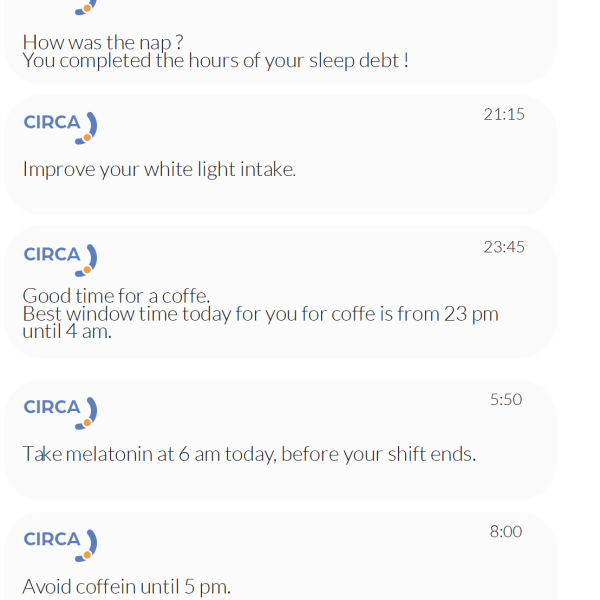Open the "Take melatonin at 6 am" message
The height and width of the screenshot is (600, 600).
[249, 454]
